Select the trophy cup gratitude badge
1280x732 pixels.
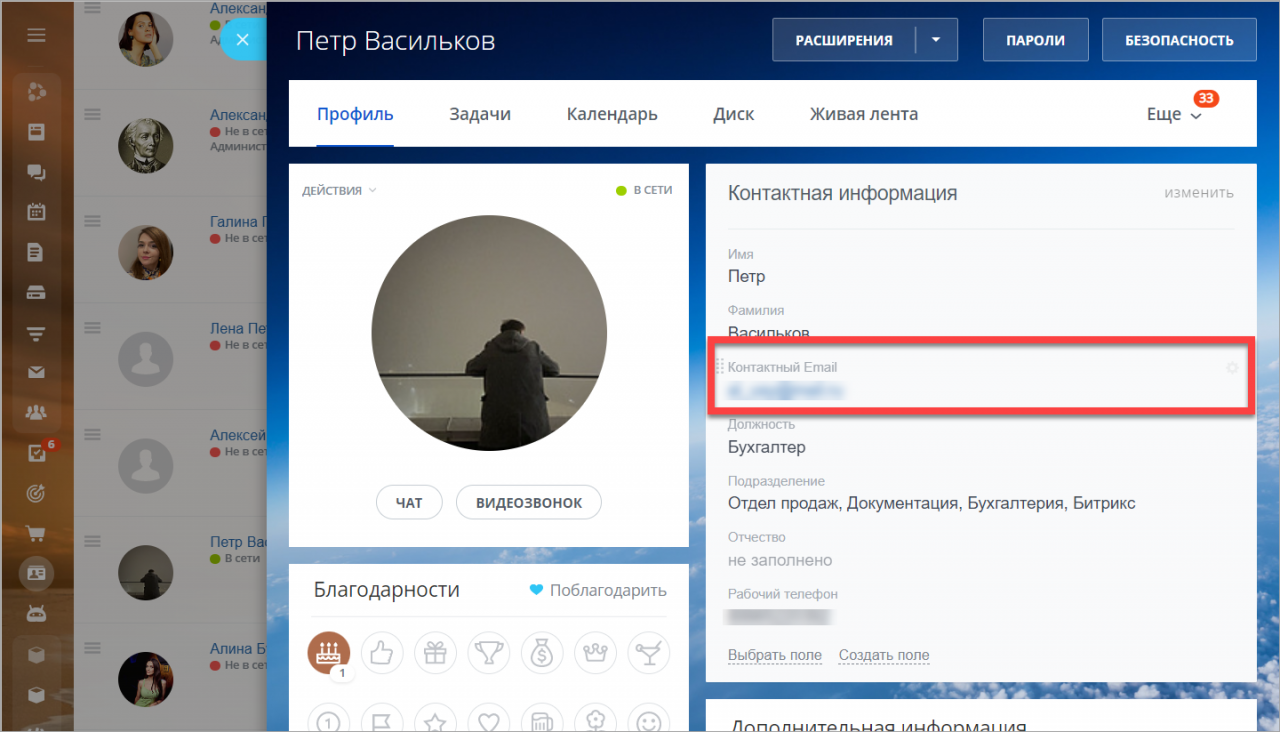[489, 653]
